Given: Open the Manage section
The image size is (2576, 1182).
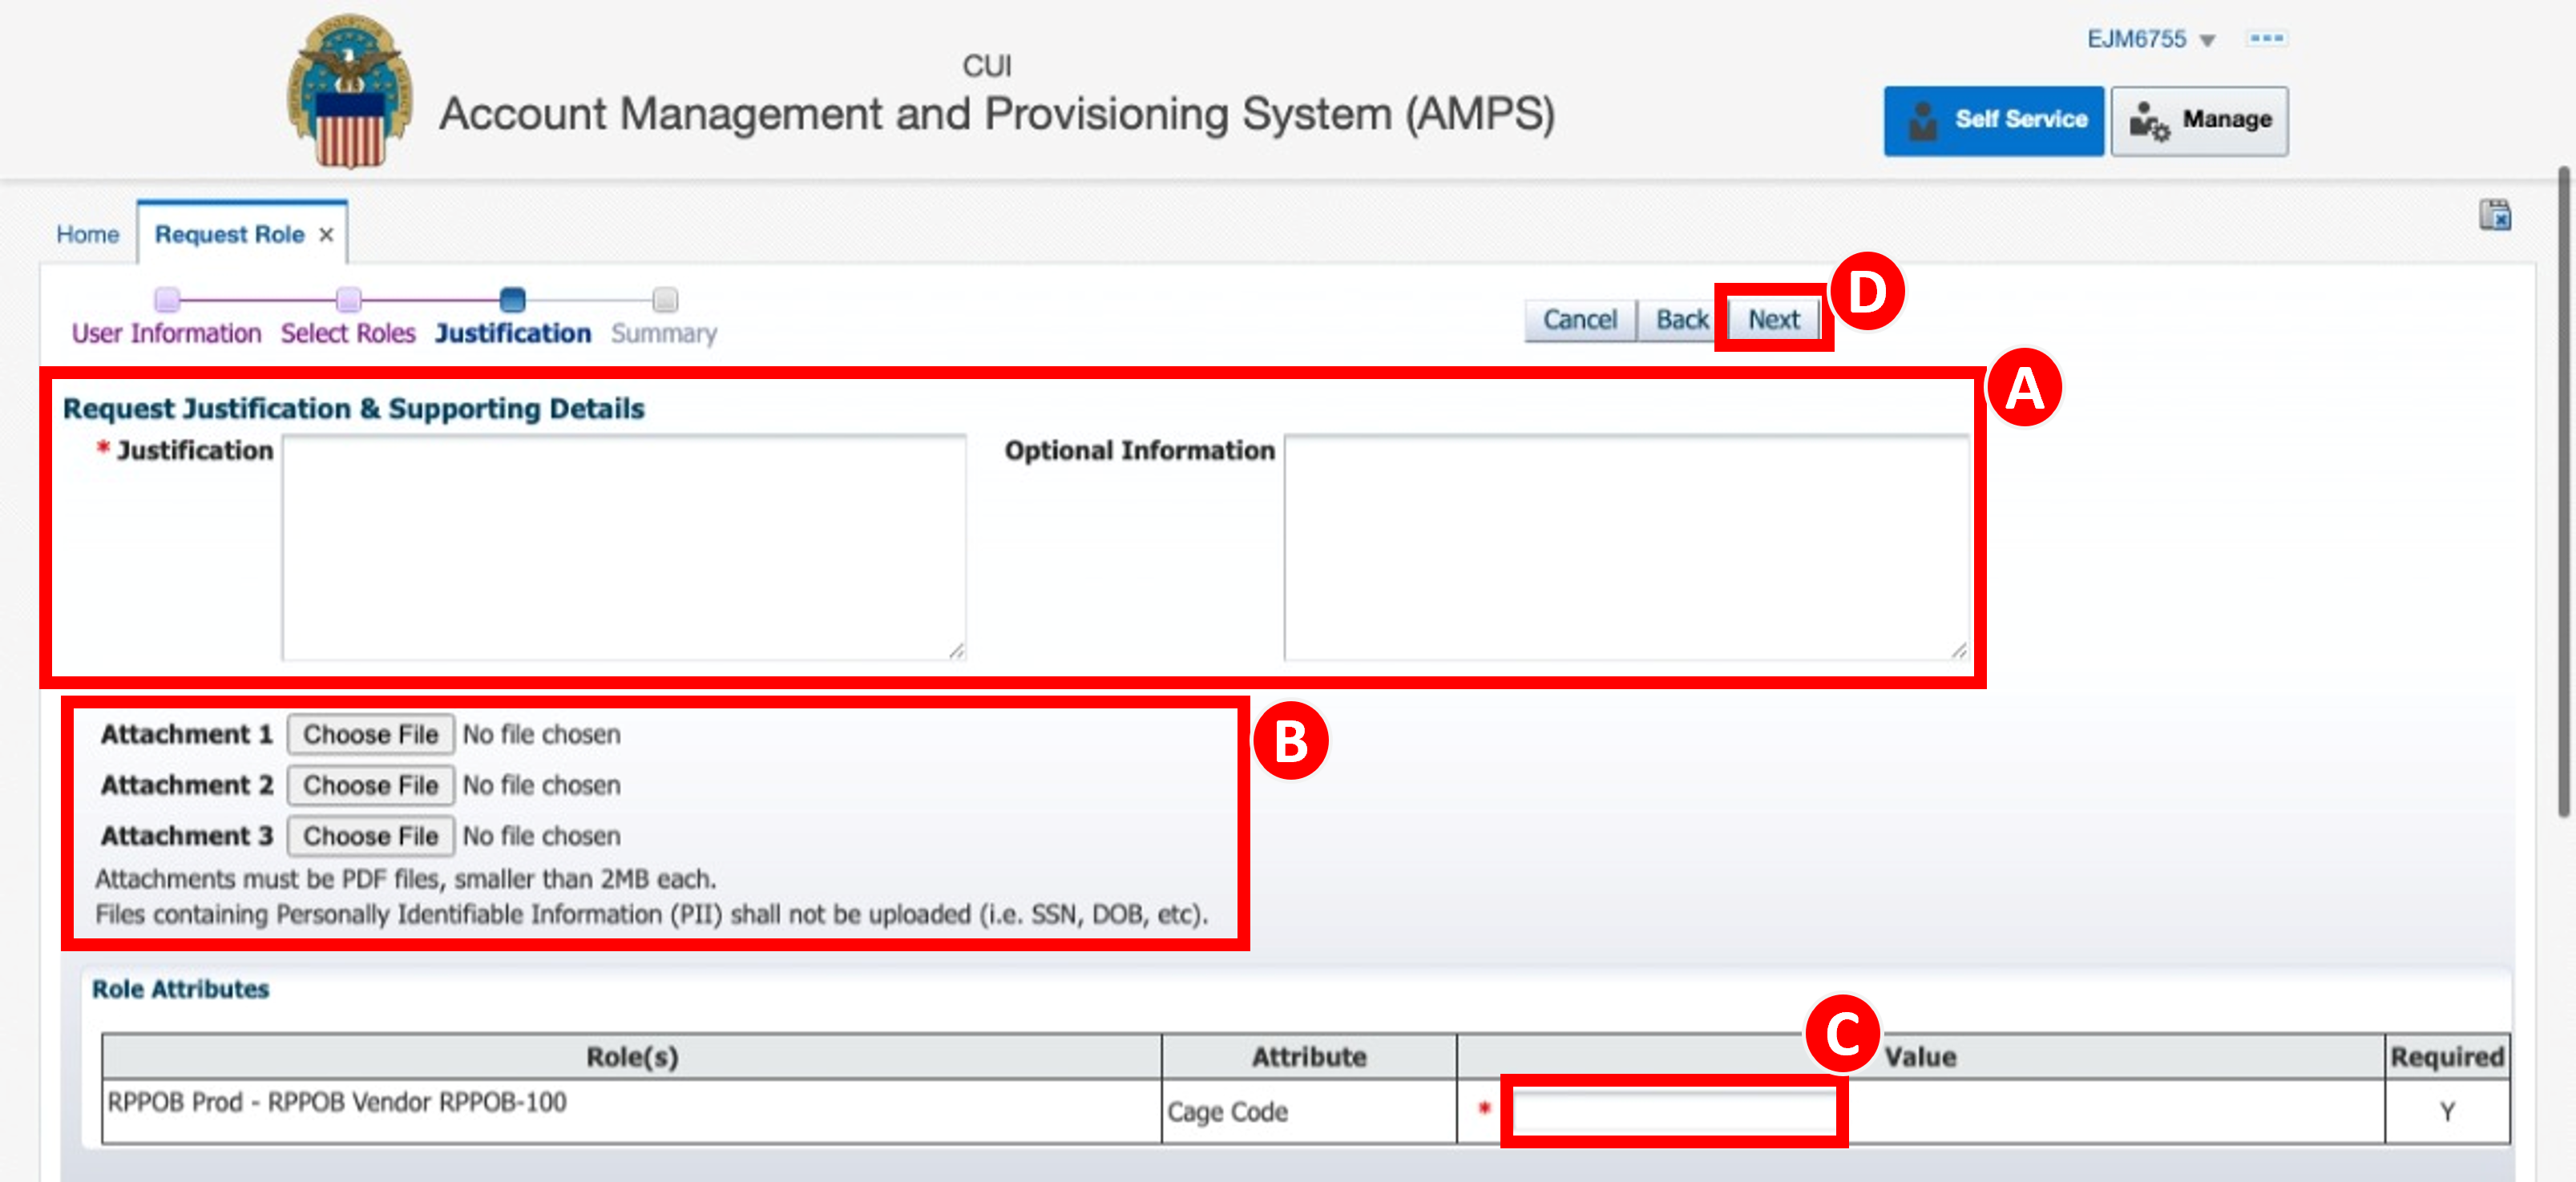Looking at the screenshot, I should [x=2199, y=120].
